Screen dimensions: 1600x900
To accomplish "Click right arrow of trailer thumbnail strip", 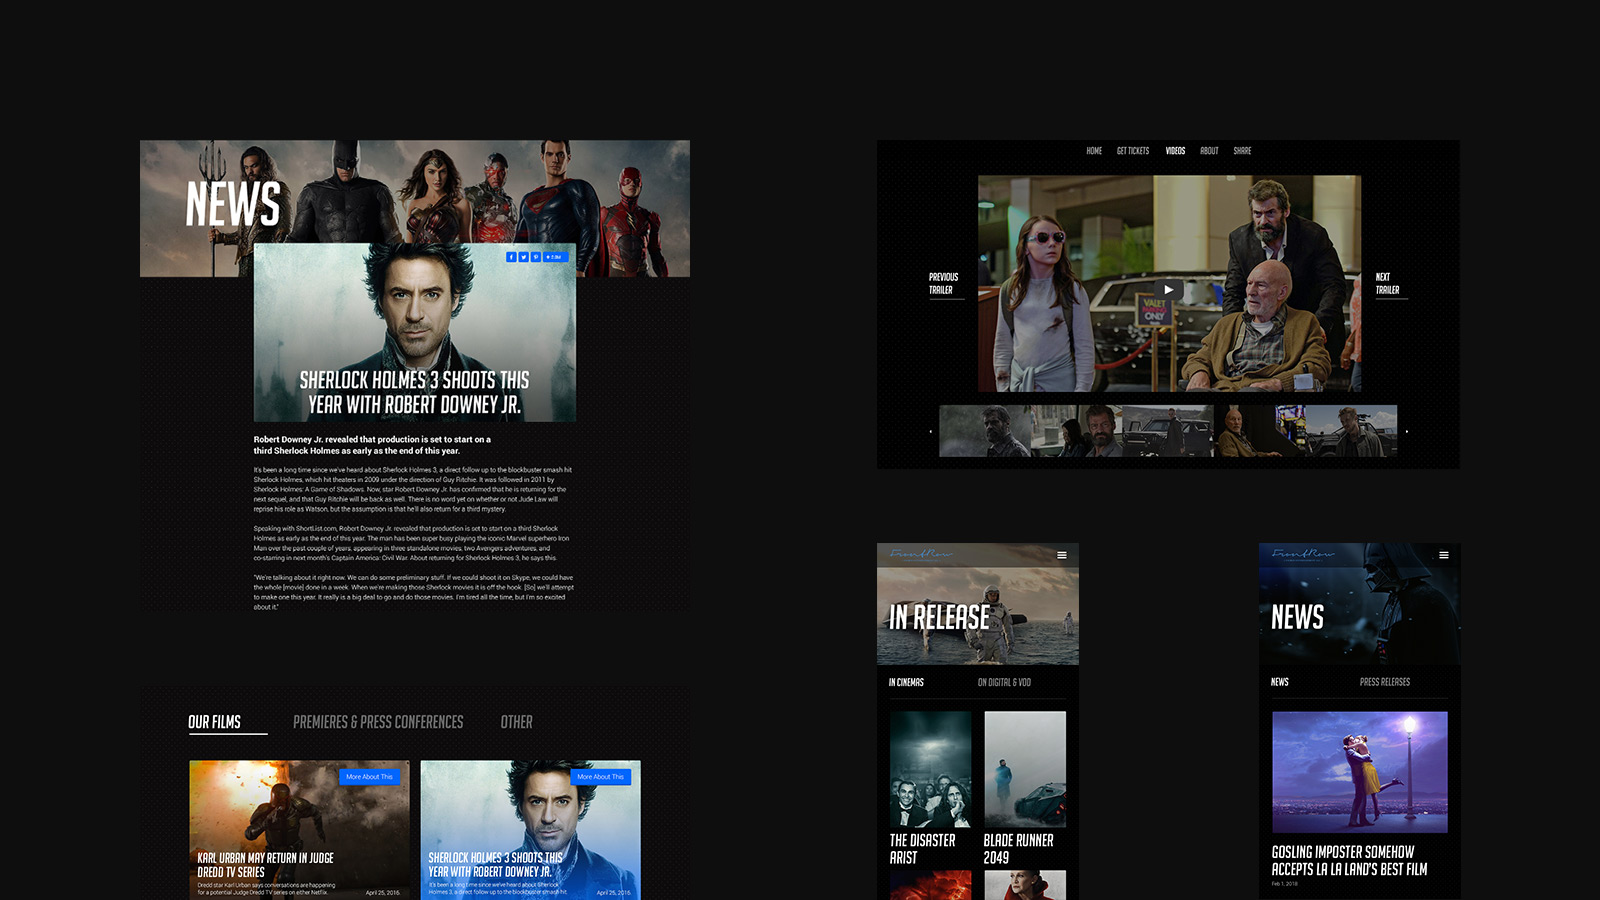I will (1407, 432).
